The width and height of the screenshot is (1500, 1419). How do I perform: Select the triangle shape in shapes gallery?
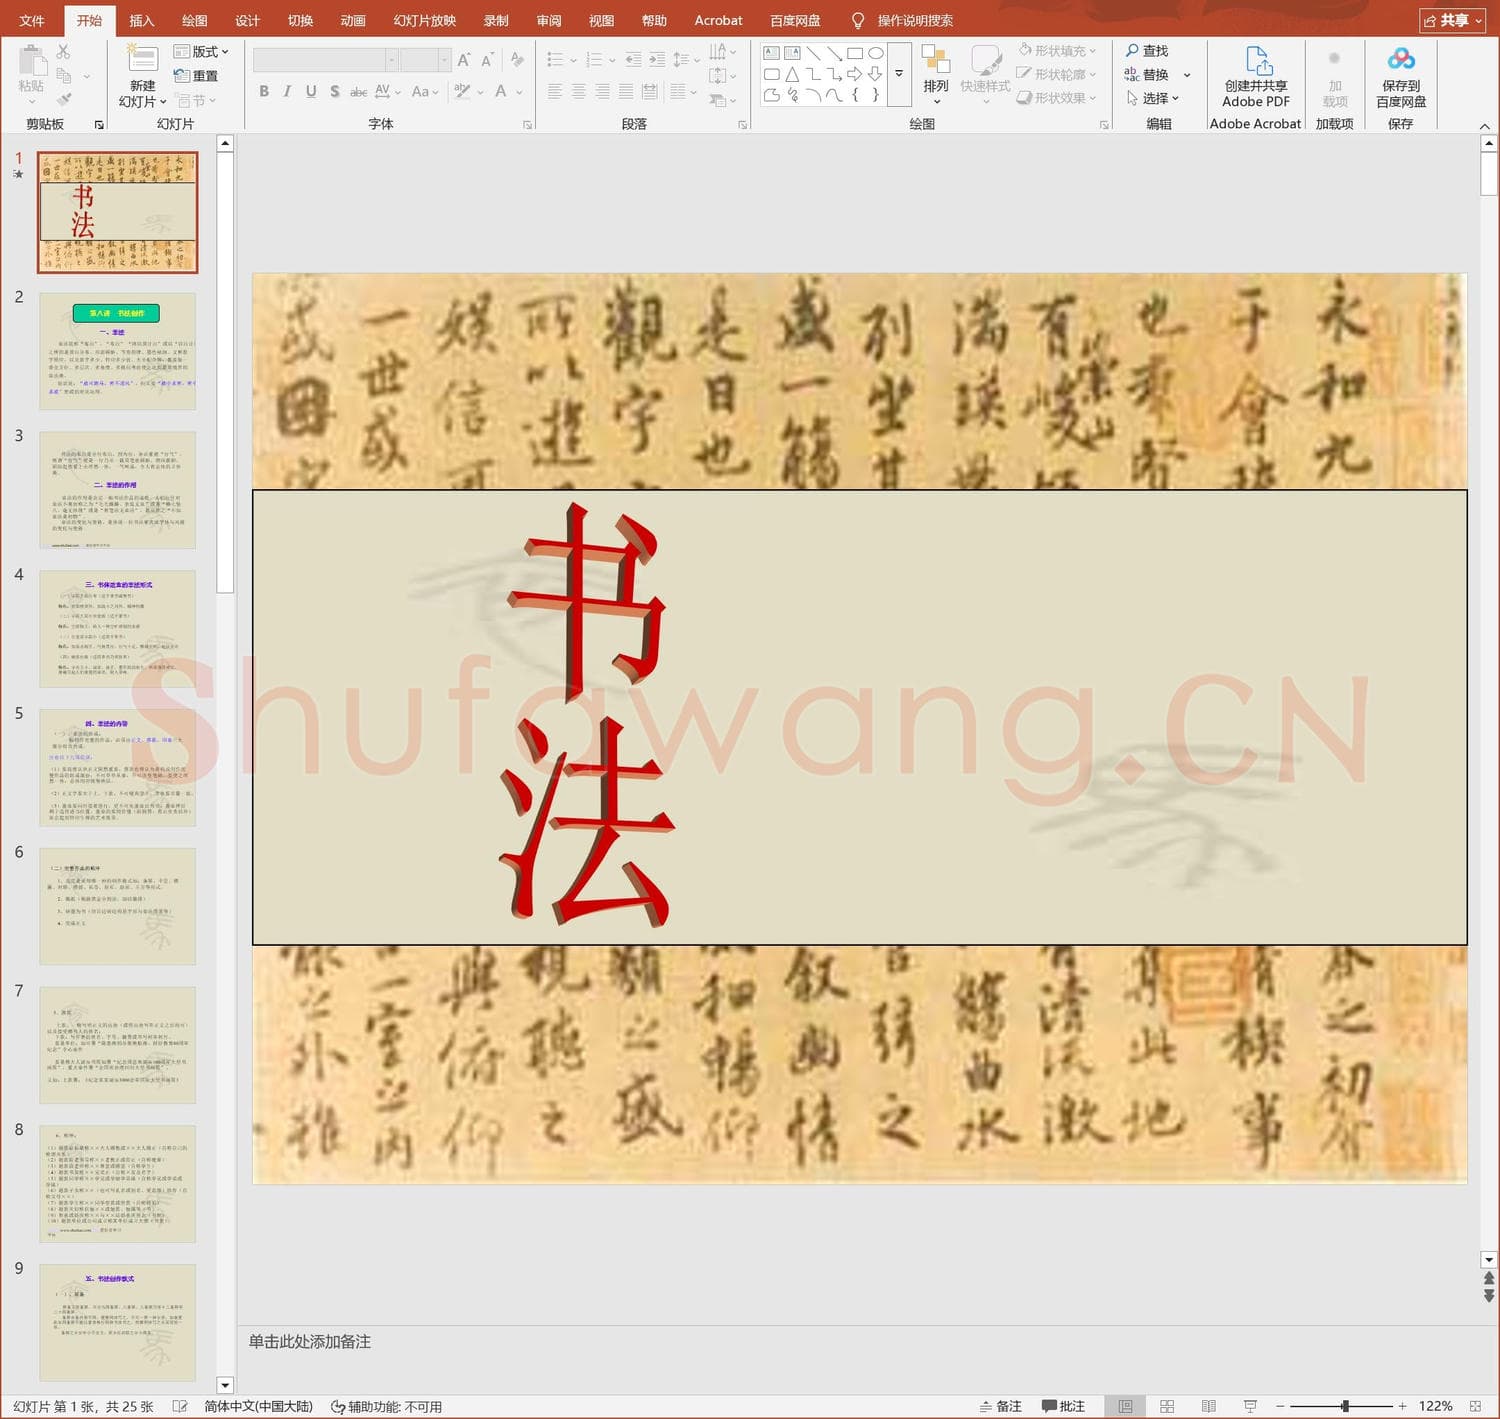tap(792, 74)
